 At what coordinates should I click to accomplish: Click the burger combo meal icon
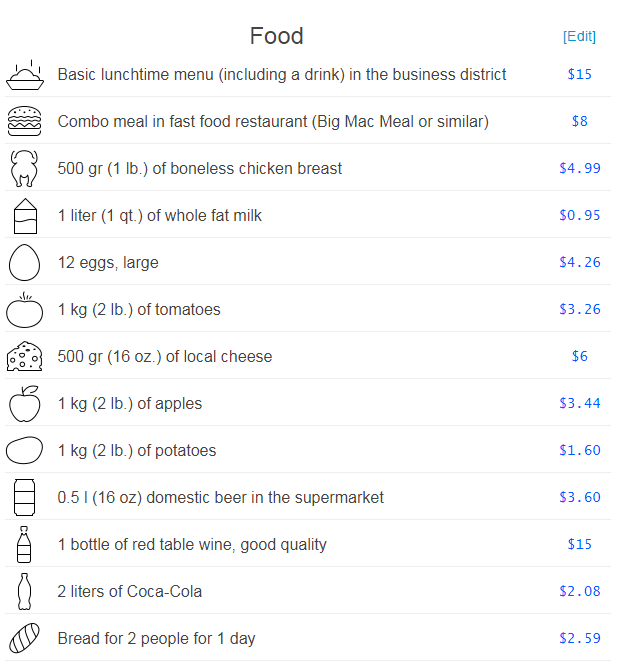[24, 121]
